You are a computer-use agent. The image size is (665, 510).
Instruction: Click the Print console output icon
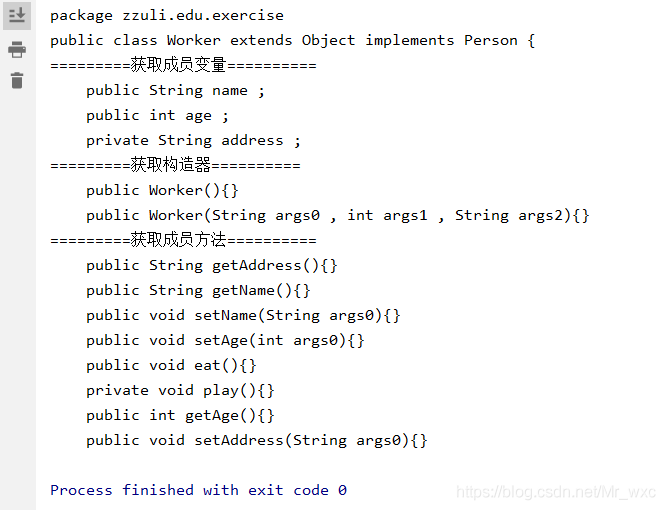click(17, 50)
